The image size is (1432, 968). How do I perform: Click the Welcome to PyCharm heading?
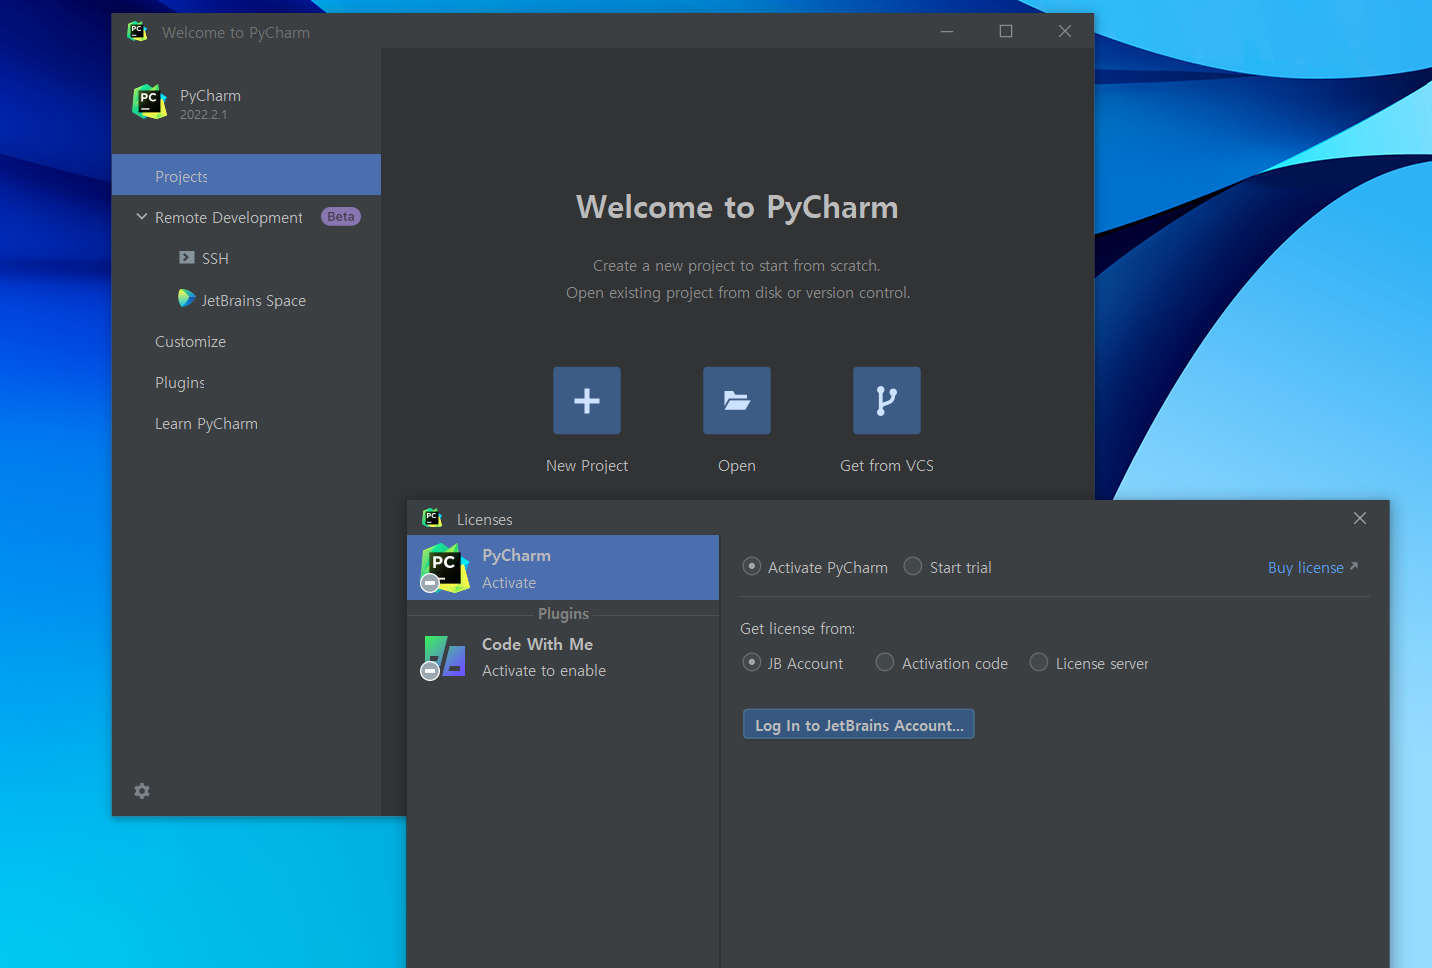[737, 207]
